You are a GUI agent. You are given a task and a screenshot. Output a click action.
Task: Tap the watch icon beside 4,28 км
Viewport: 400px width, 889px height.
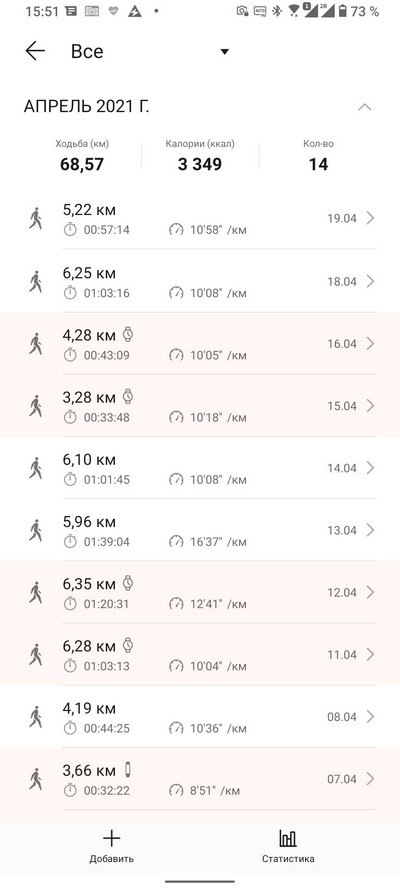[128, 335]
